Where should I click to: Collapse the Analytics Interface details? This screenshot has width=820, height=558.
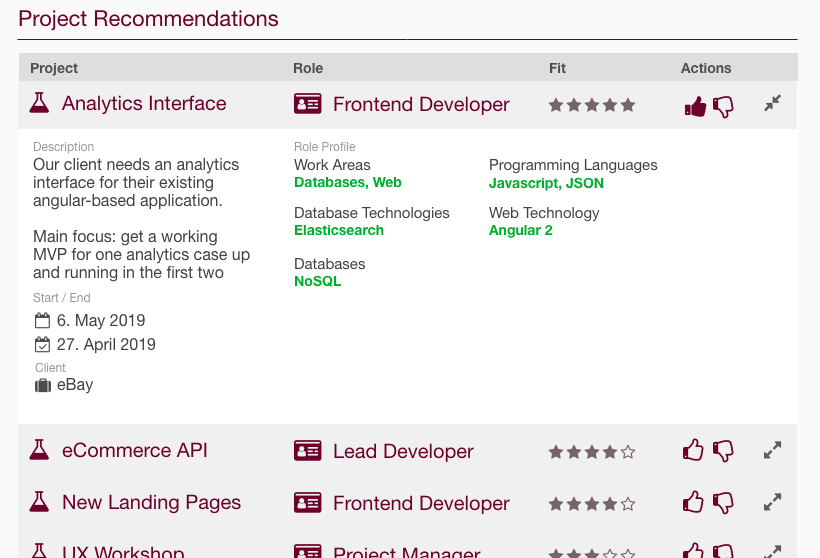772,103
